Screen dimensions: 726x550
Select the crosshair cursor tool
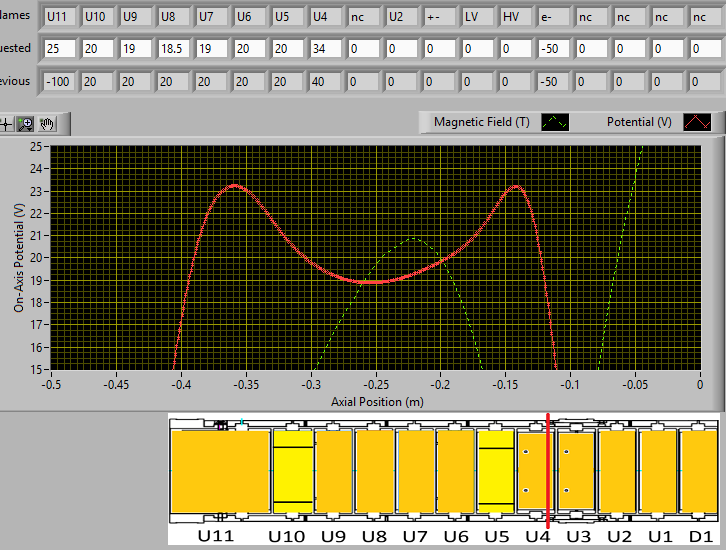coord(6,123)
